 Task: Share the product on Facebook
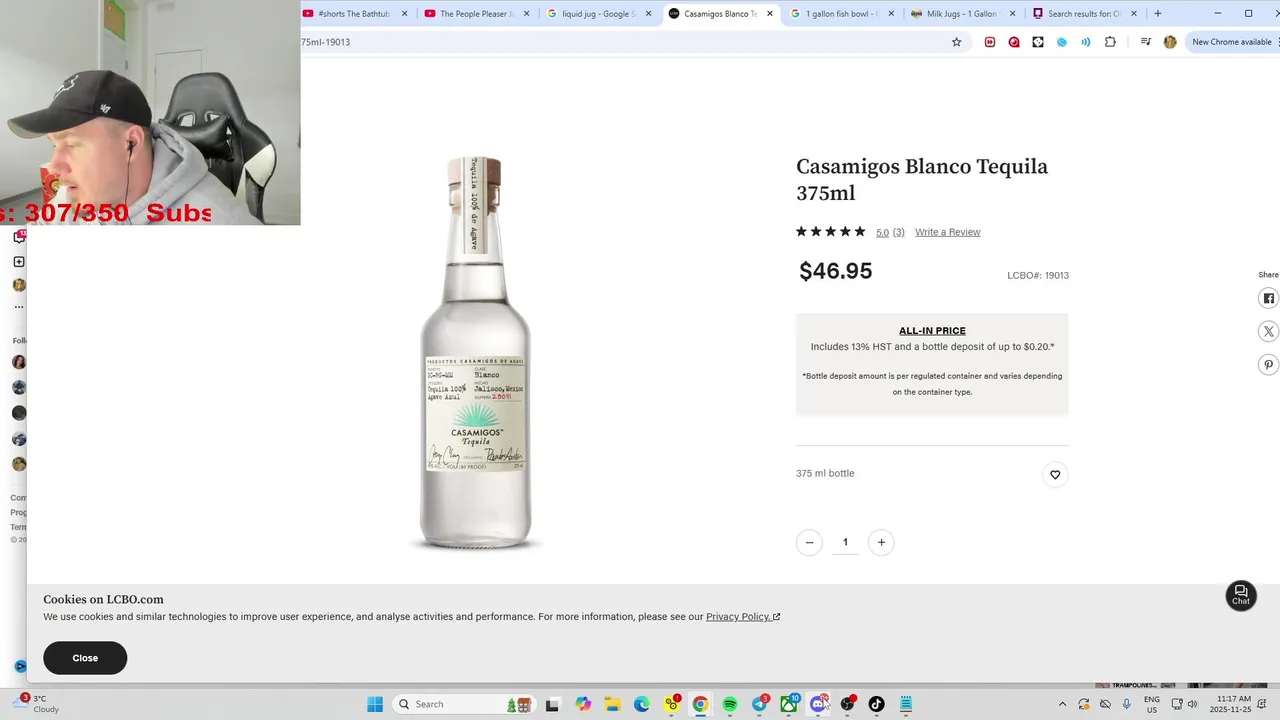(x=1268, y=298)
